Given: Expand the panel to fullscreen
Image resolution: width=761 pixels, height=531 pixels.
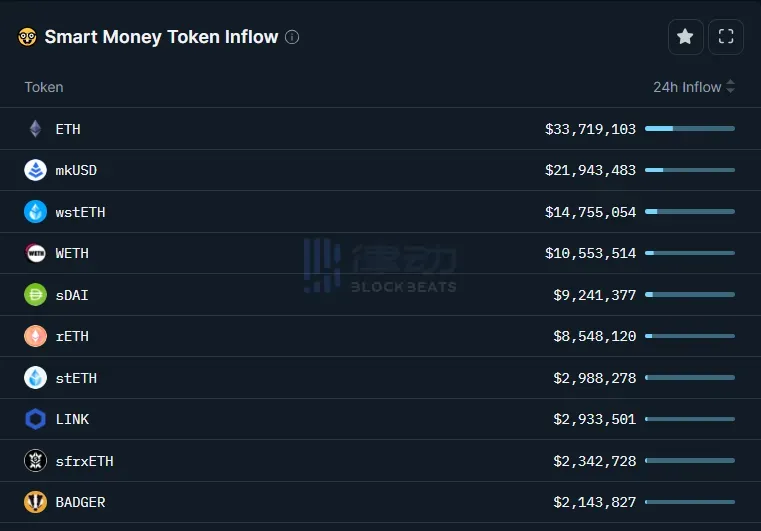Looking at the screenshot, I should click(x=726, y=37).
